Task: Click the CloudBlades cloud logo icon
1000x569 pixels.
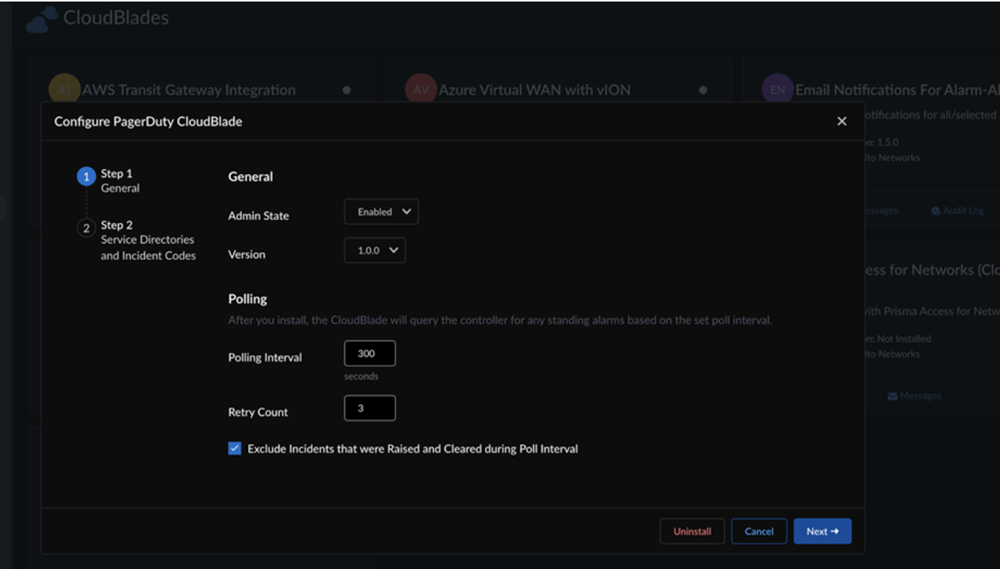Action: (x=42, y=19)
